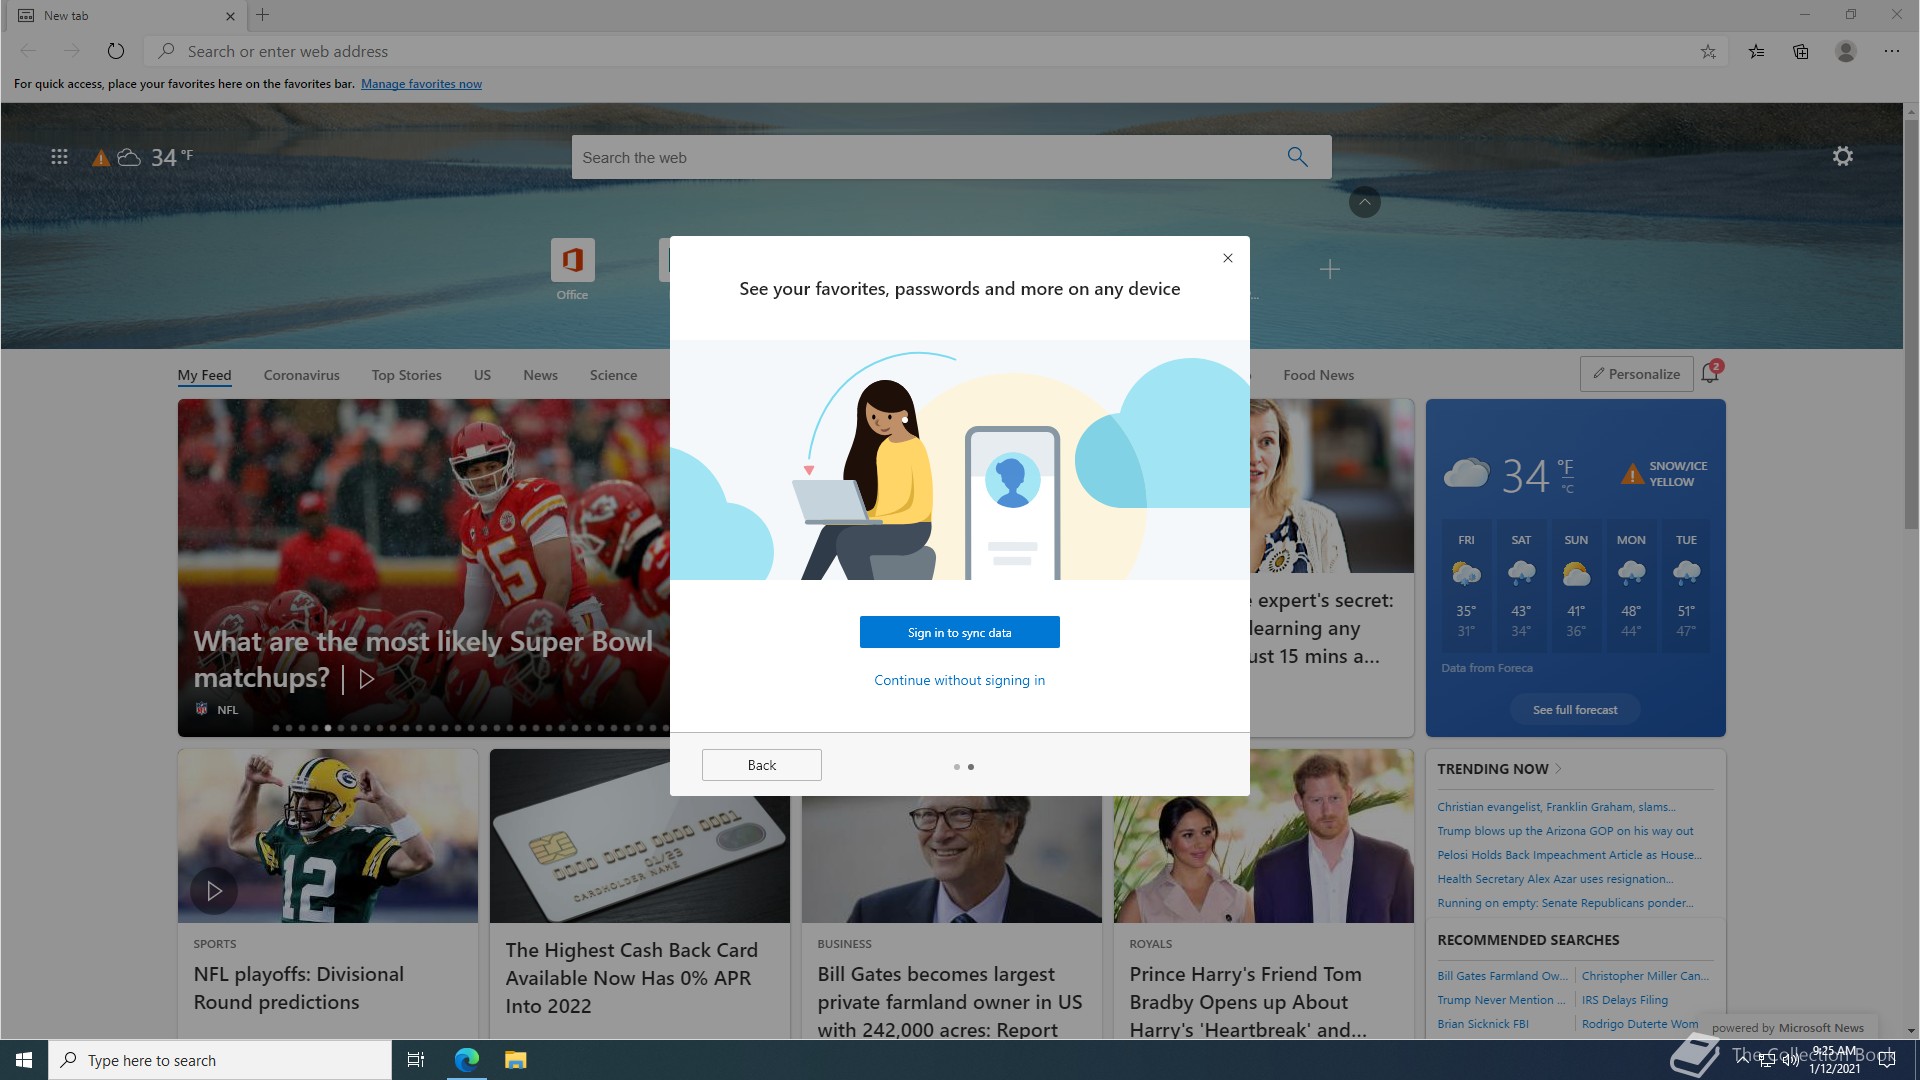The width and height of the screenshot is (1920, 1080).
Task: Switch to News tab
Action: (540, 375)
